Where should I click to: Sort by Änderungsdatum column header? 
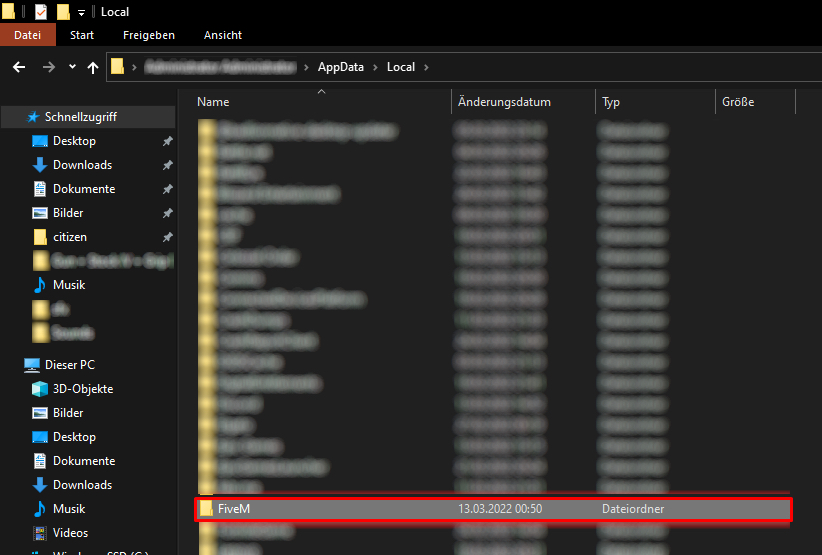point(504,102)
